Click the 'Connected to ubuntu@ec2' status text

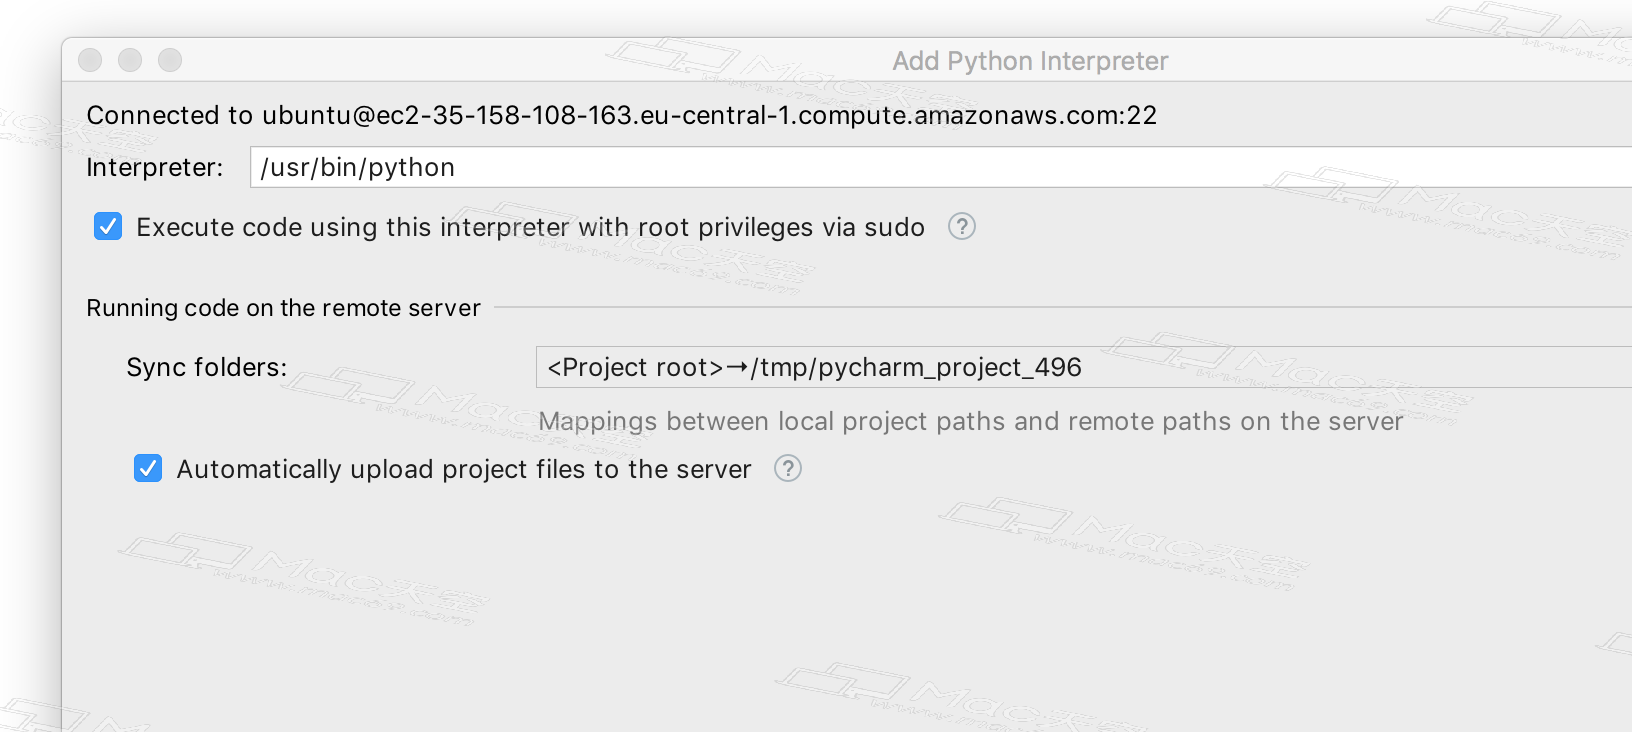[x=621, y=115]
